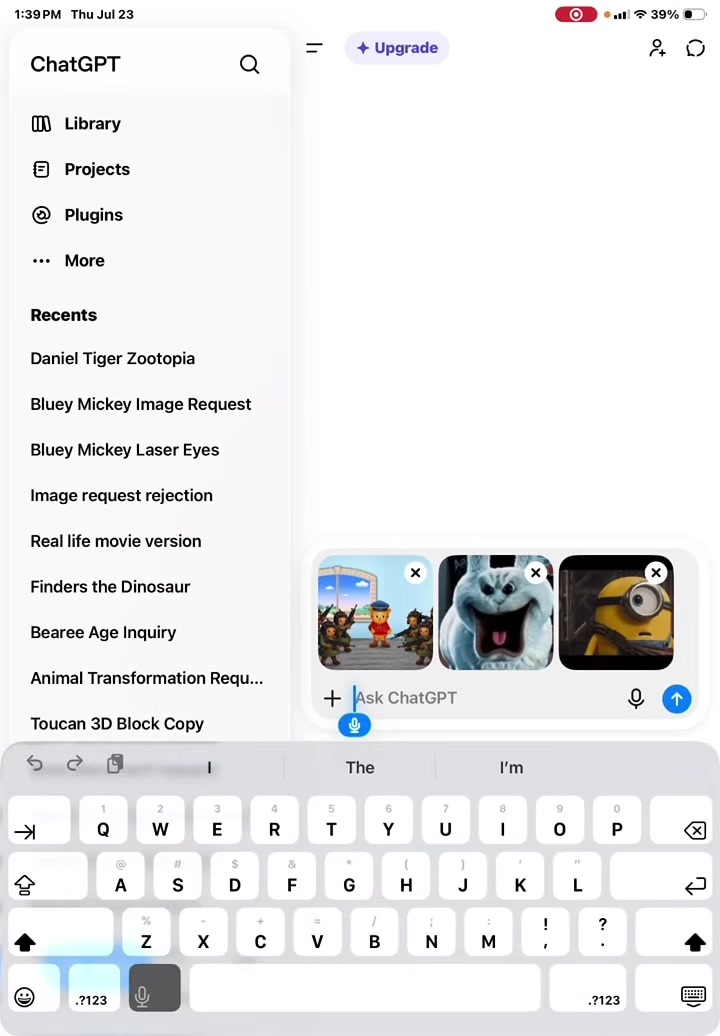
Task: Tap the microphone in the message bar
Action: tap(635, 698)
